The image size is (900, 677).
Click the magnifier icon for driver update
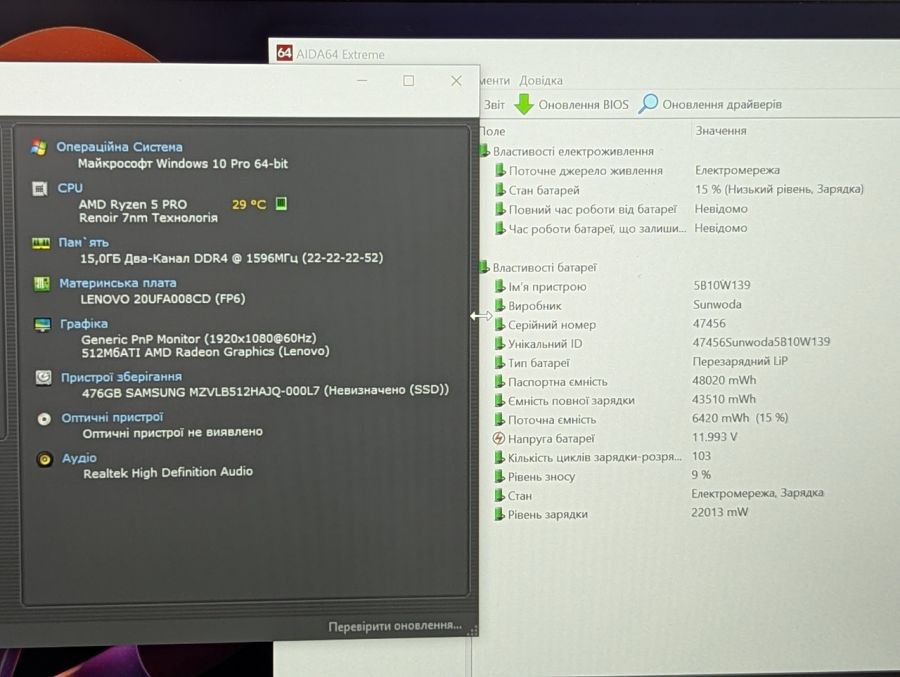click(648, 104)
